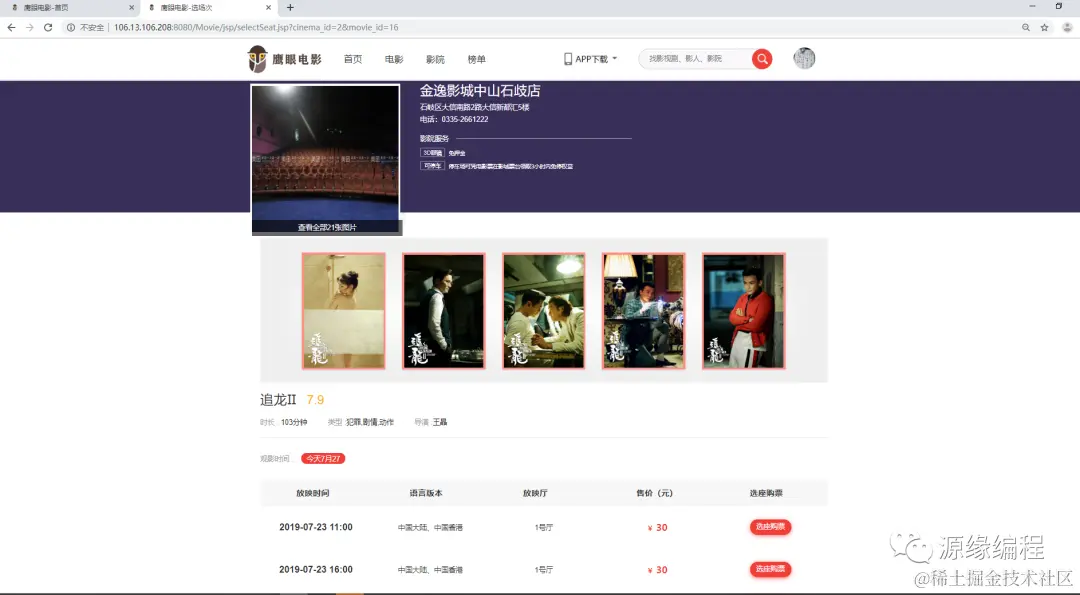Open 查看全部21张图片 link
The image size is (1080, 595).
pos(327,227)
